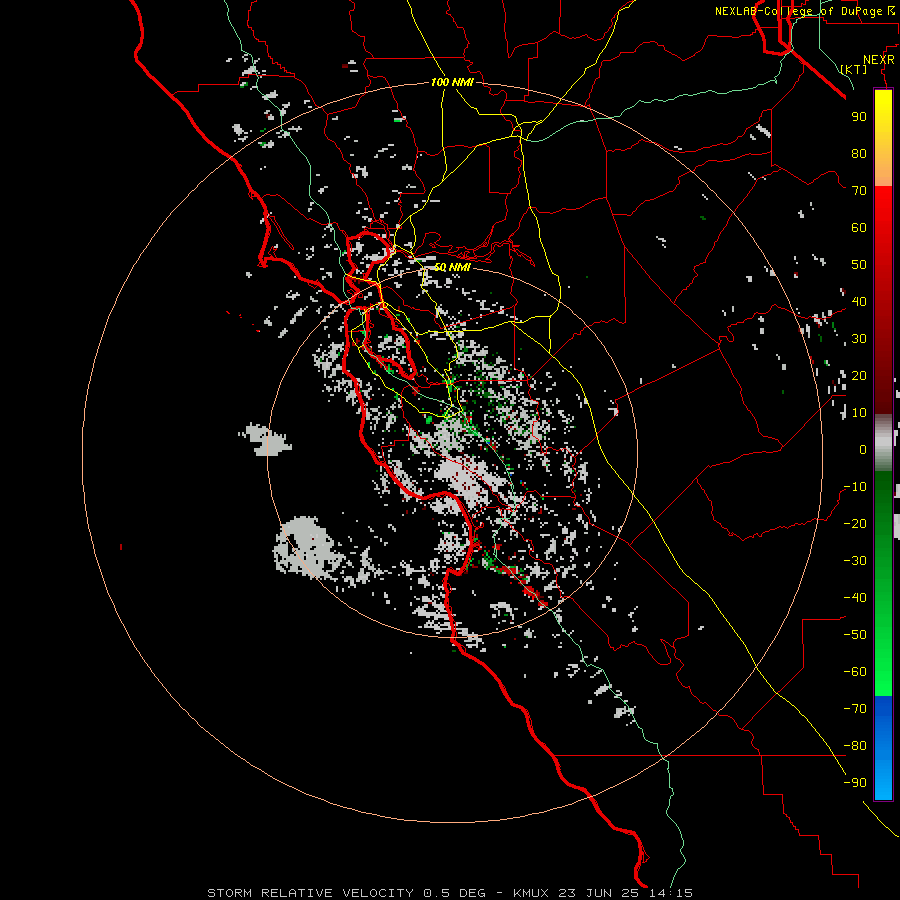The image size is (900, 900).
Task: Pick the yellow-orange segment of the color bar
Action: click(883, 138)
